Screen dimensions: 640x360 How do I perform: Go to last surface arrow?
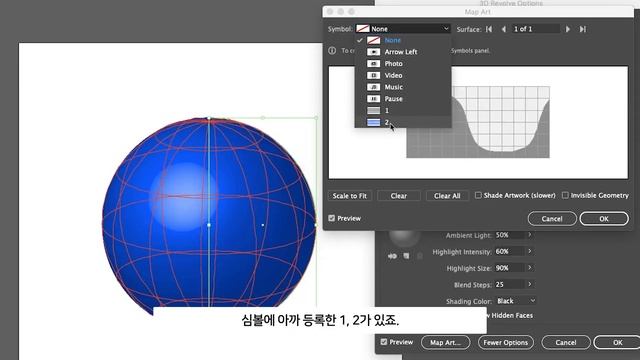(x=583, y=29)
